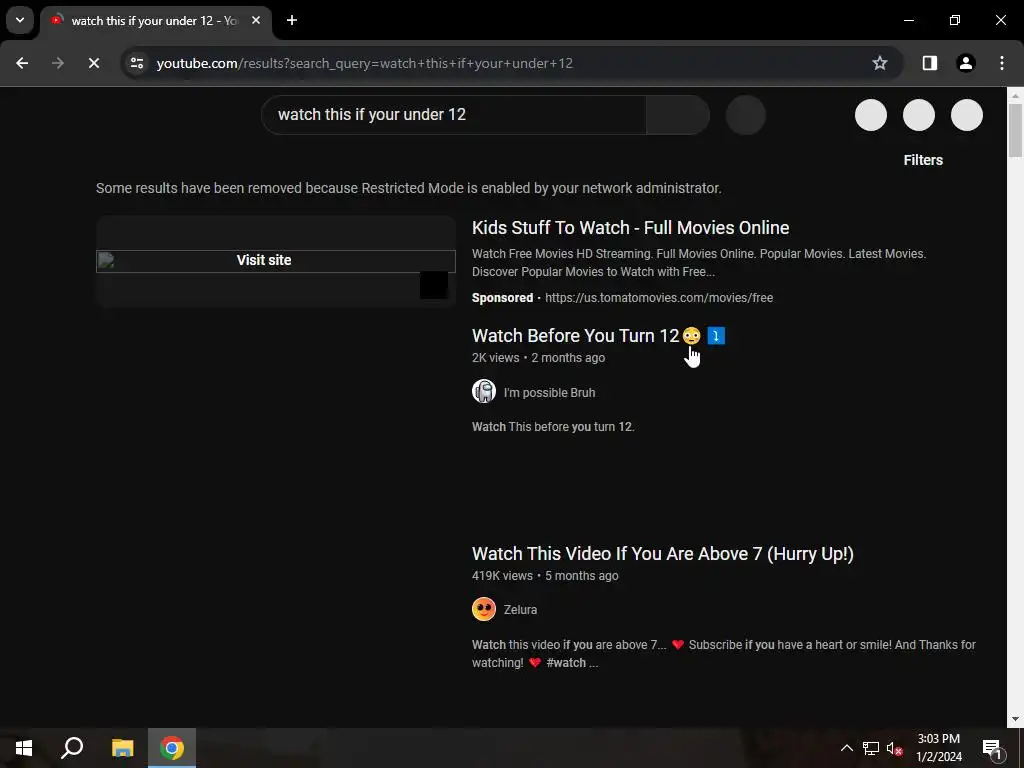Click the scrollbar down arrow
Screen dimensions: 1024x768
click(1015, 720)
